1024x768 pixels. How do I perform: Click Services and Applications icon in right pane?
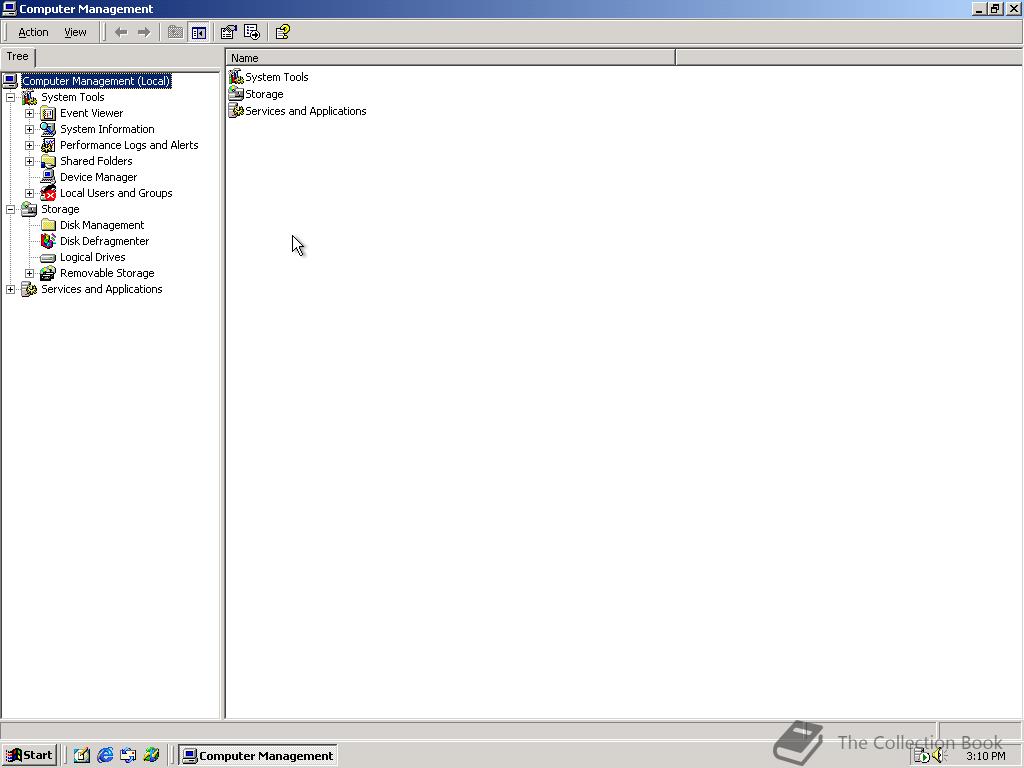click(x=236, y=111)
